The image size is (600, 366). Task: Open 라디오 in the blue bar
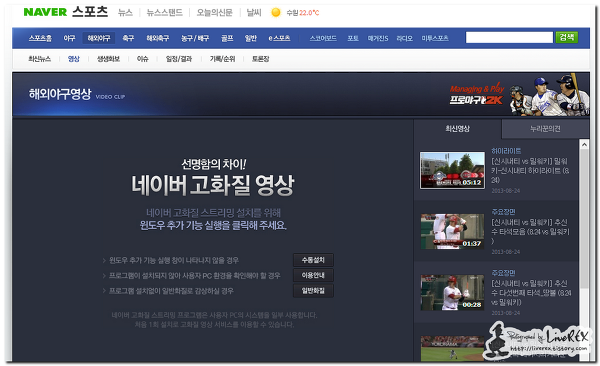pos(404,38)
